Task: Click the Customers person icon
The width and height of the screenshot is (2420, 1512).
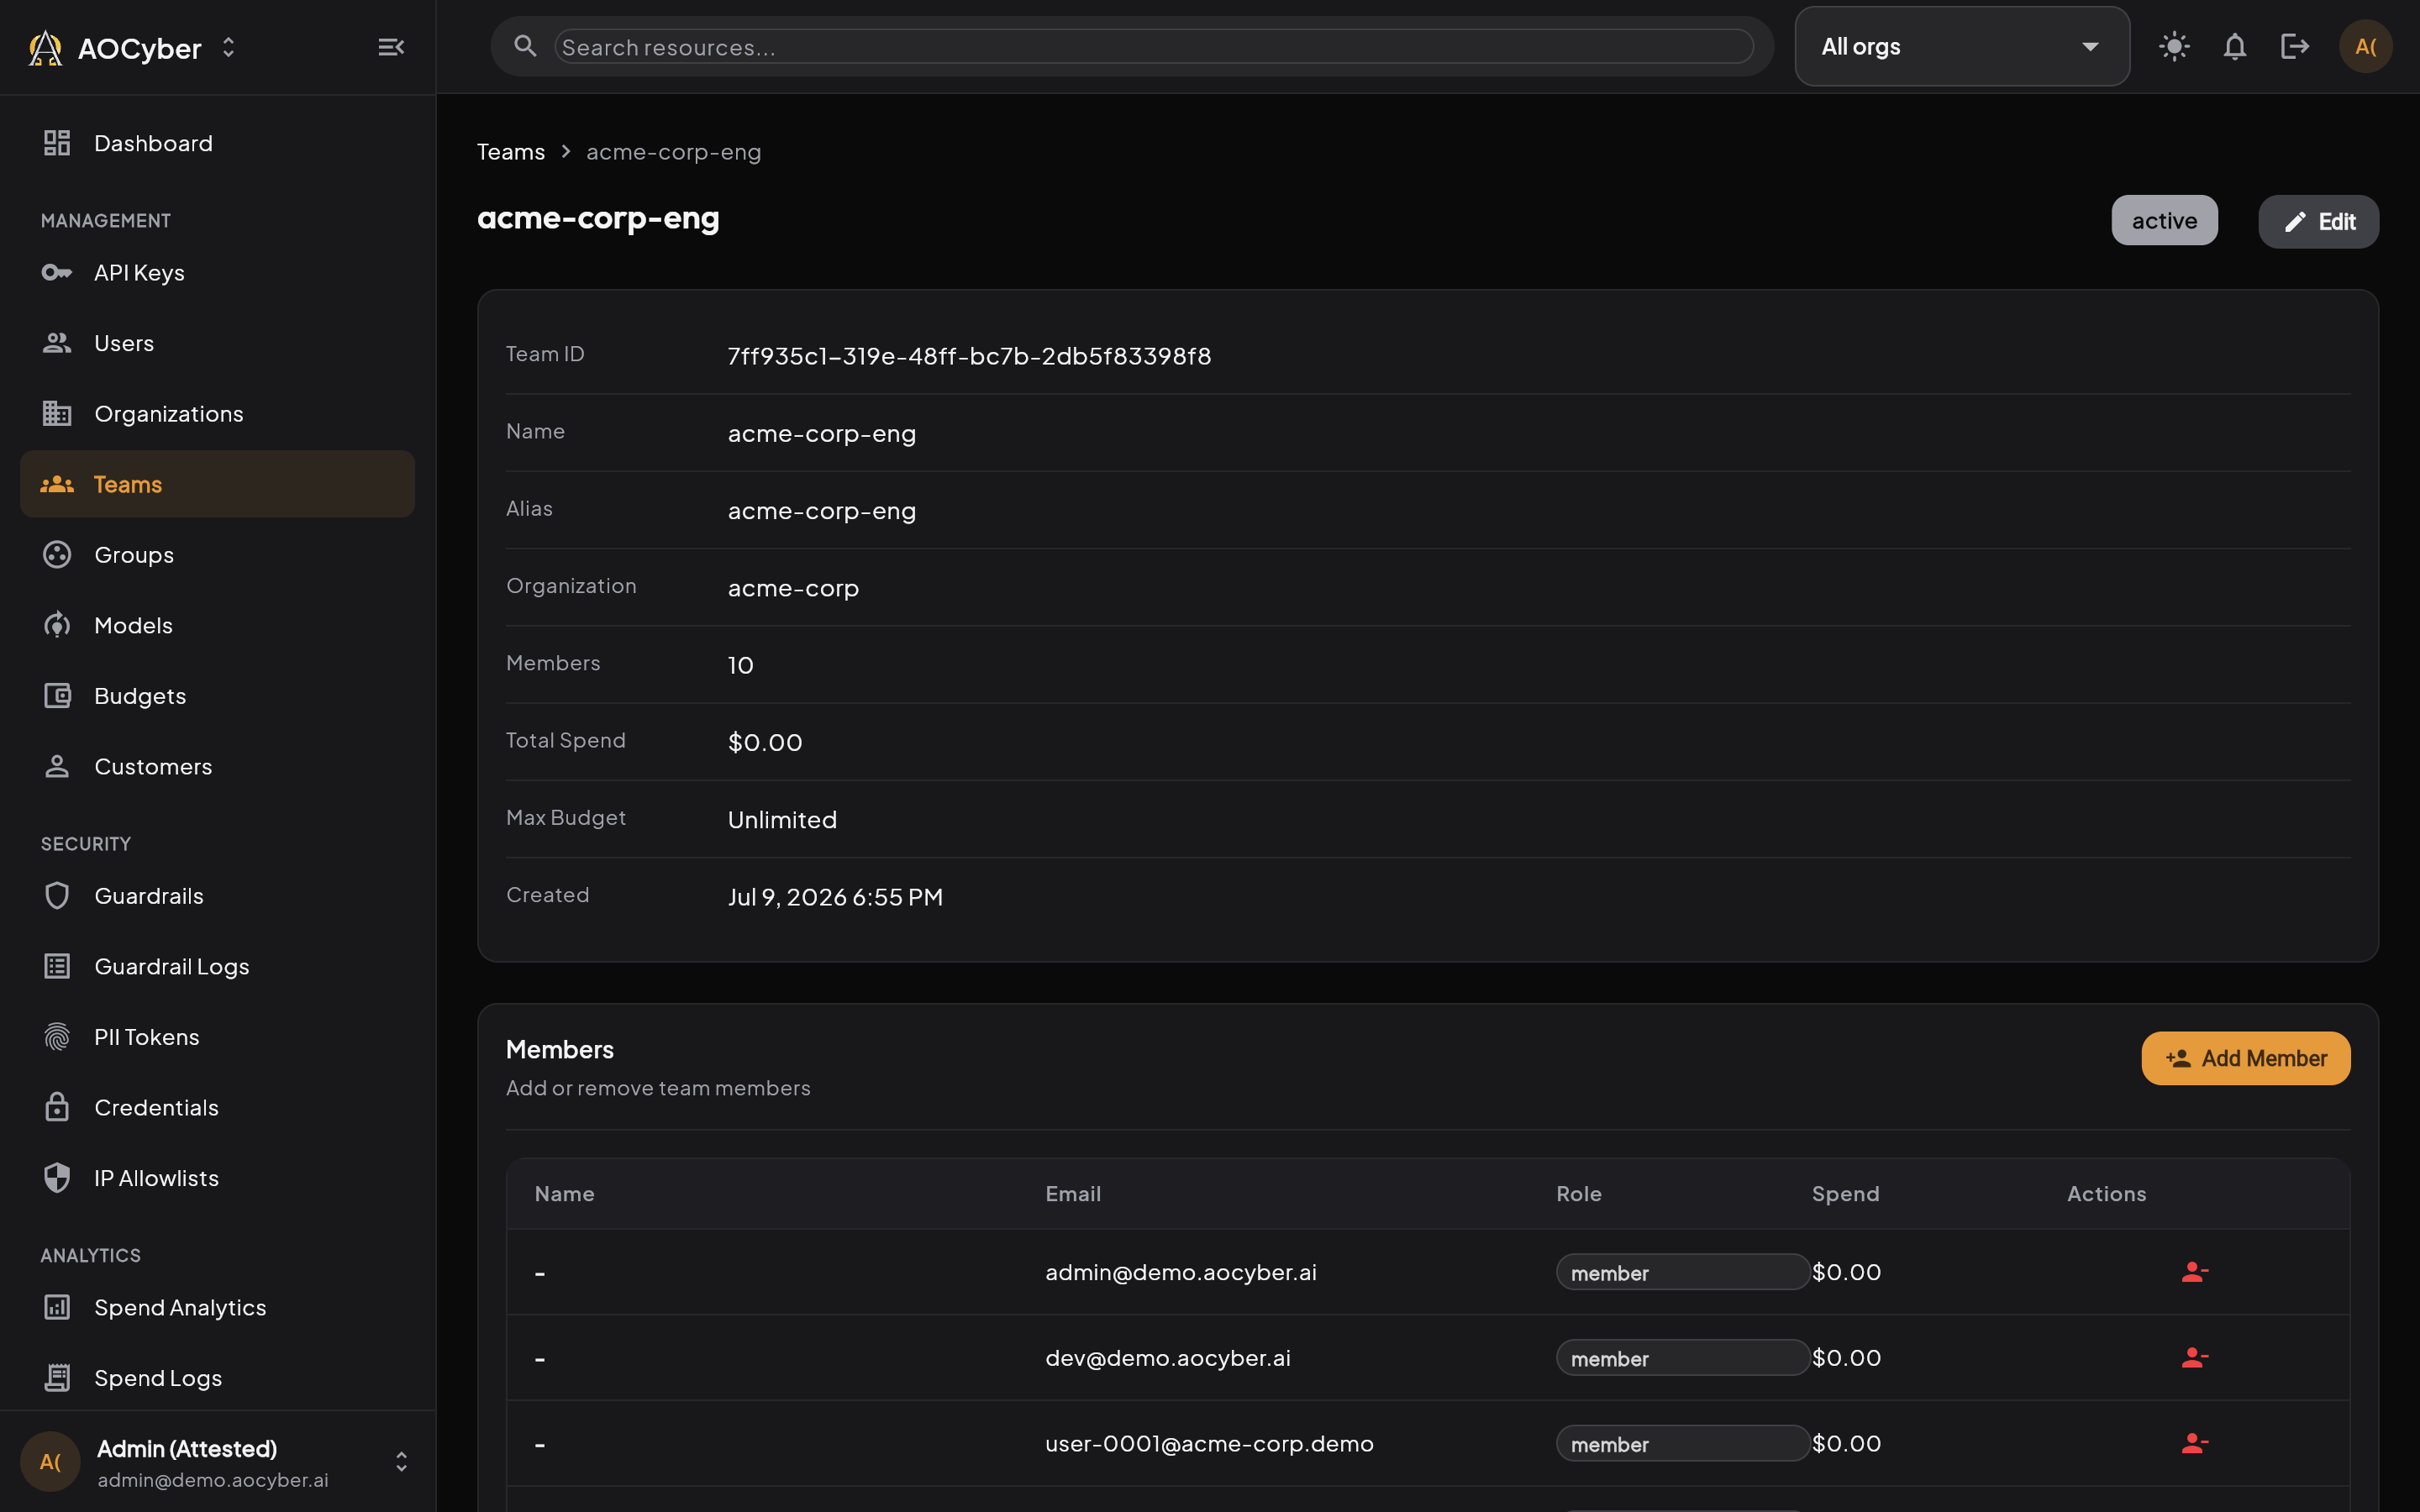Action: 57,766
